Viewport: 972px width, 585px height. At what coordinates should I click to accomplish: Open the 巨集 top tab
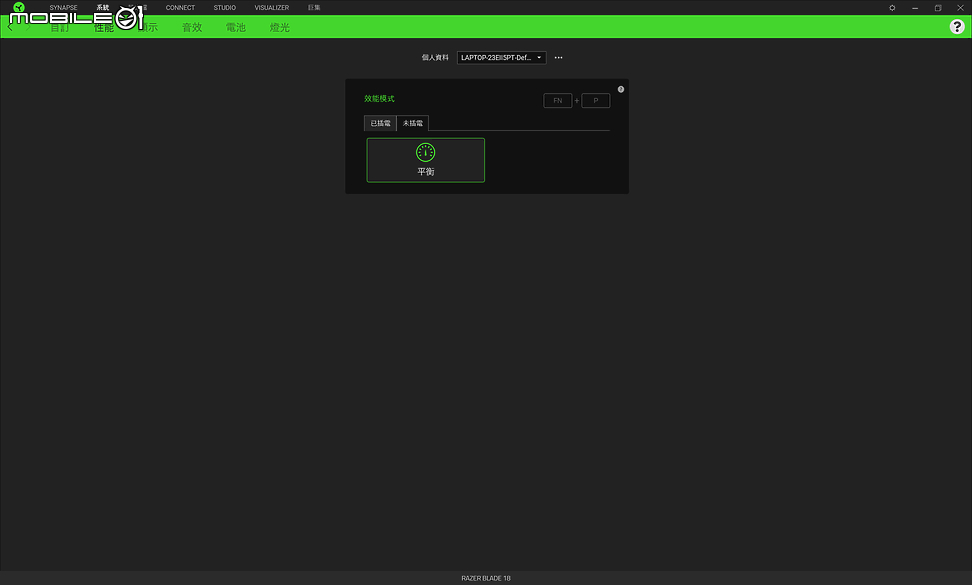coord(314,7)
